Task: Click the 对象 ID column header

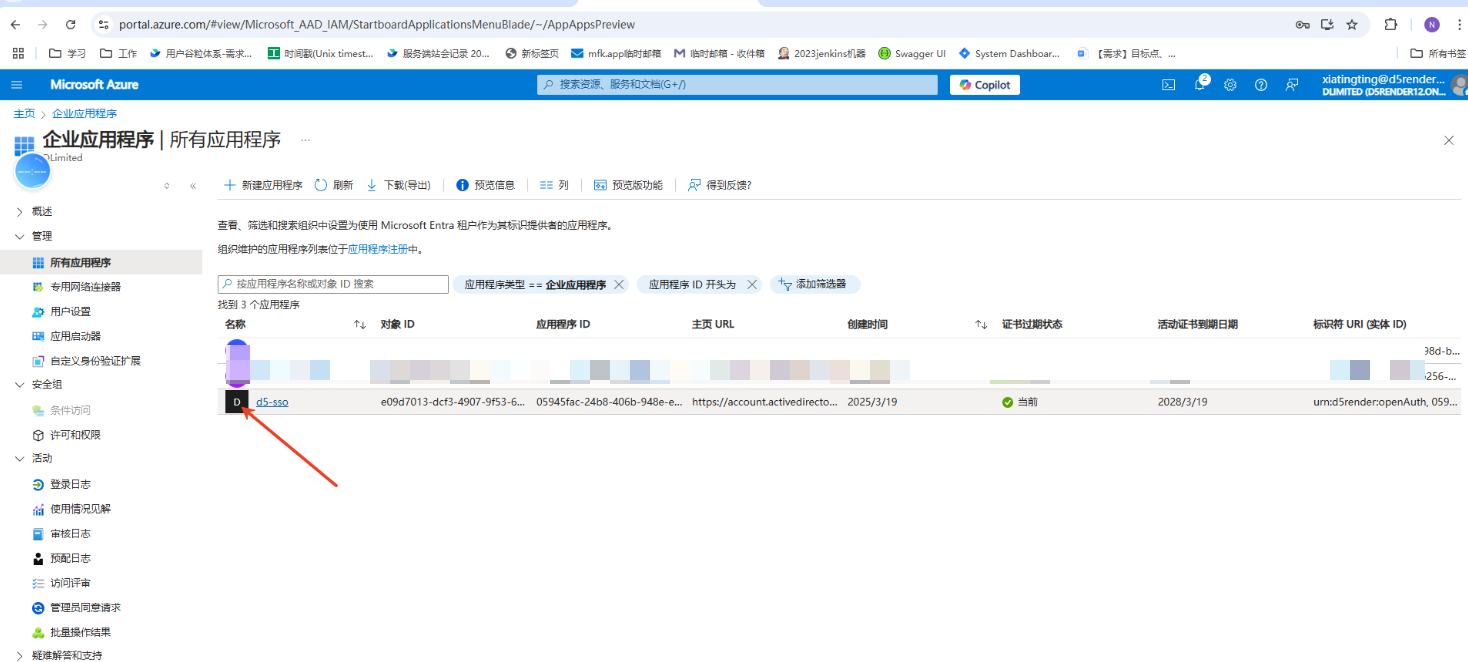Action: (397, 325)
